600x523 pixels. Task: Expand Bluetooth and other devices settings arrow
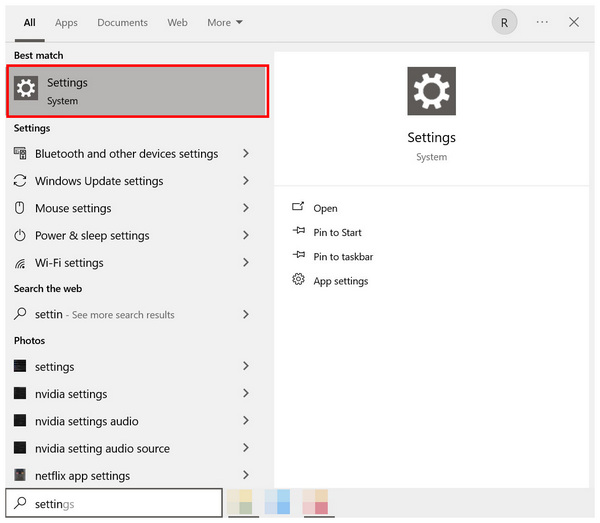[x=246, y=154]
